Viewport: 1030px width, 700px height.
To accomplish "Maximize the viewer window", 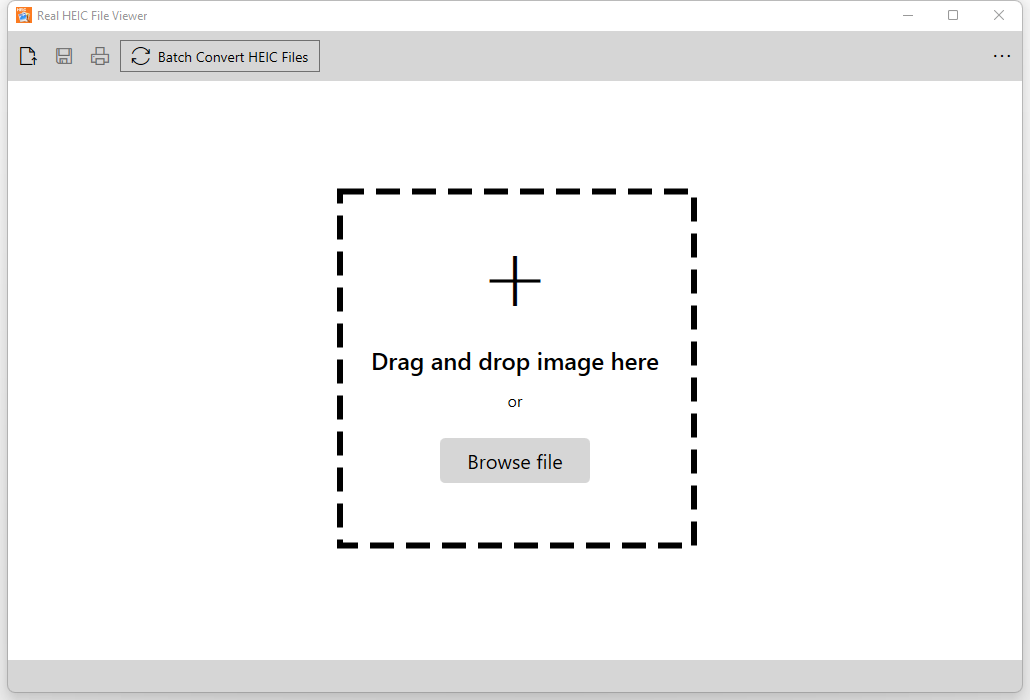I will (953, 15).
